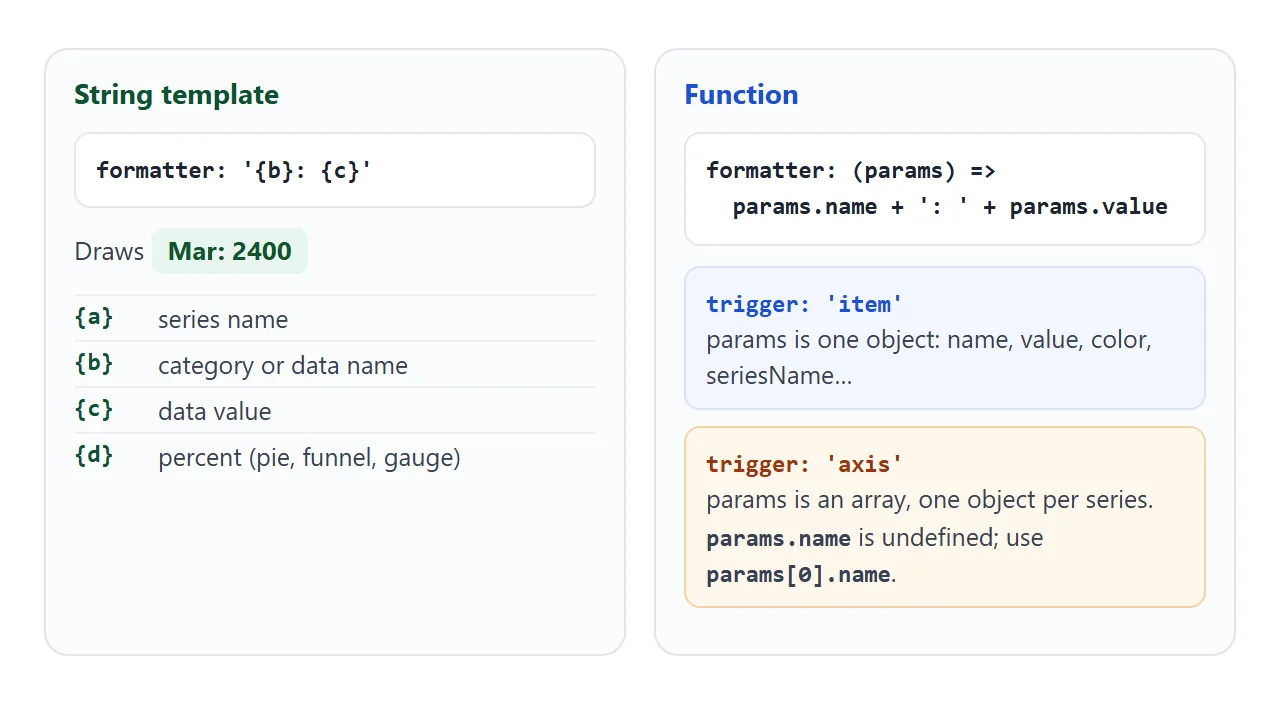The height and width of the screenshot is (708, 1280).
Task: Click the 'Mar: 2400' output badge
Action: pyautogui.click(x=230, y=251)
